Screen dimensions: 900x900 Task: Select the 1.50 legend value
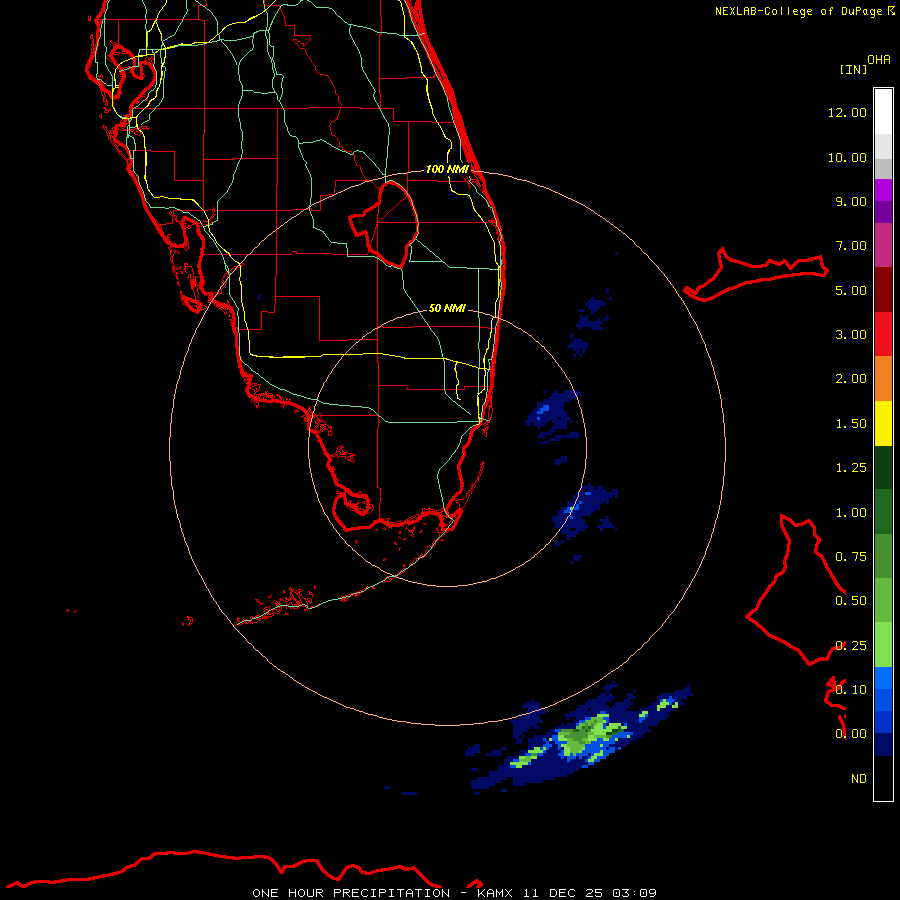pyautogui.click(x=851, y=424)
